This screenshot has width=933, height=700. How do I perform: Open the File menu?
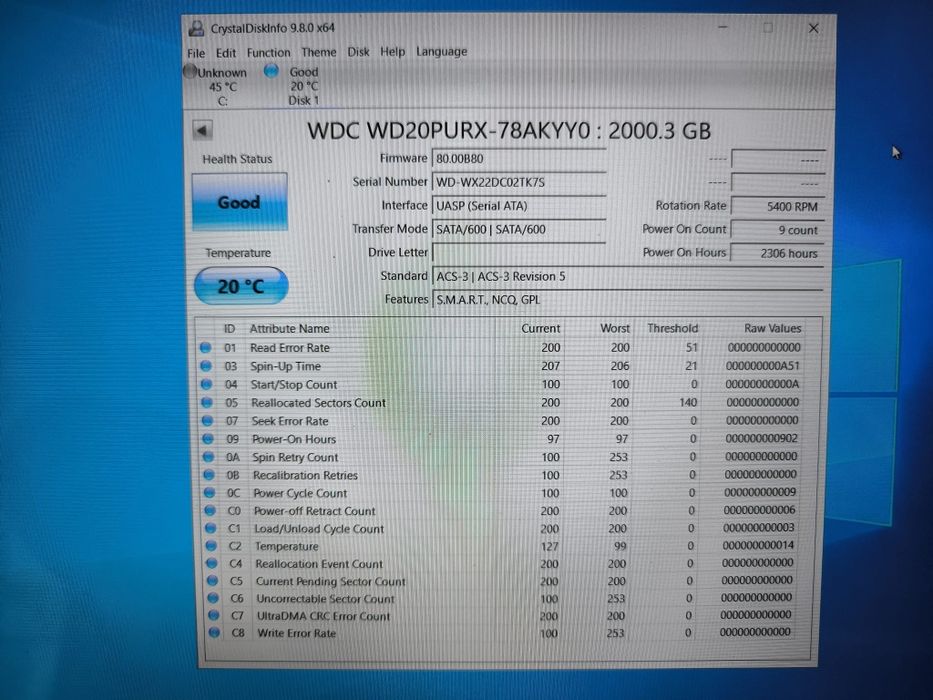(x=196, y=53)
